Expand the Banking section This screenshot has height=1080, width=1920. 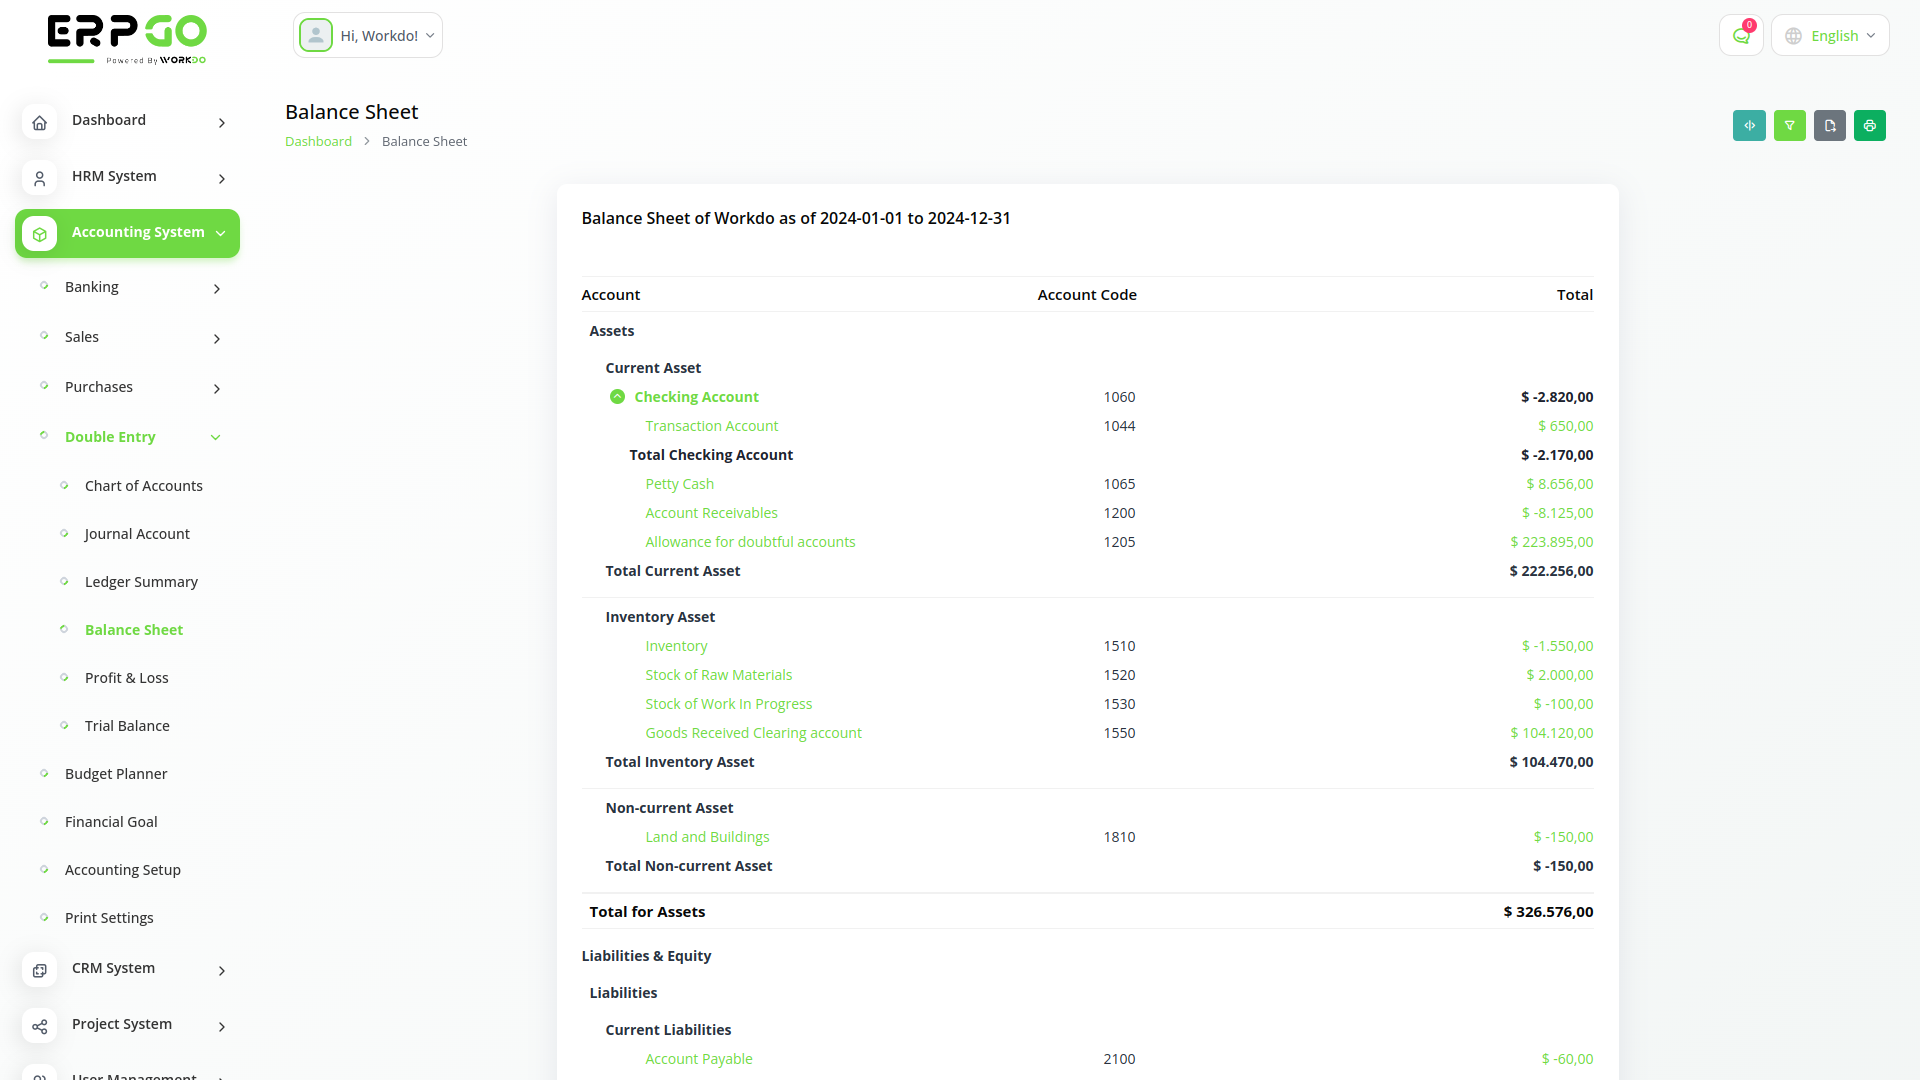pyautogui.click(x=92, y=287)
